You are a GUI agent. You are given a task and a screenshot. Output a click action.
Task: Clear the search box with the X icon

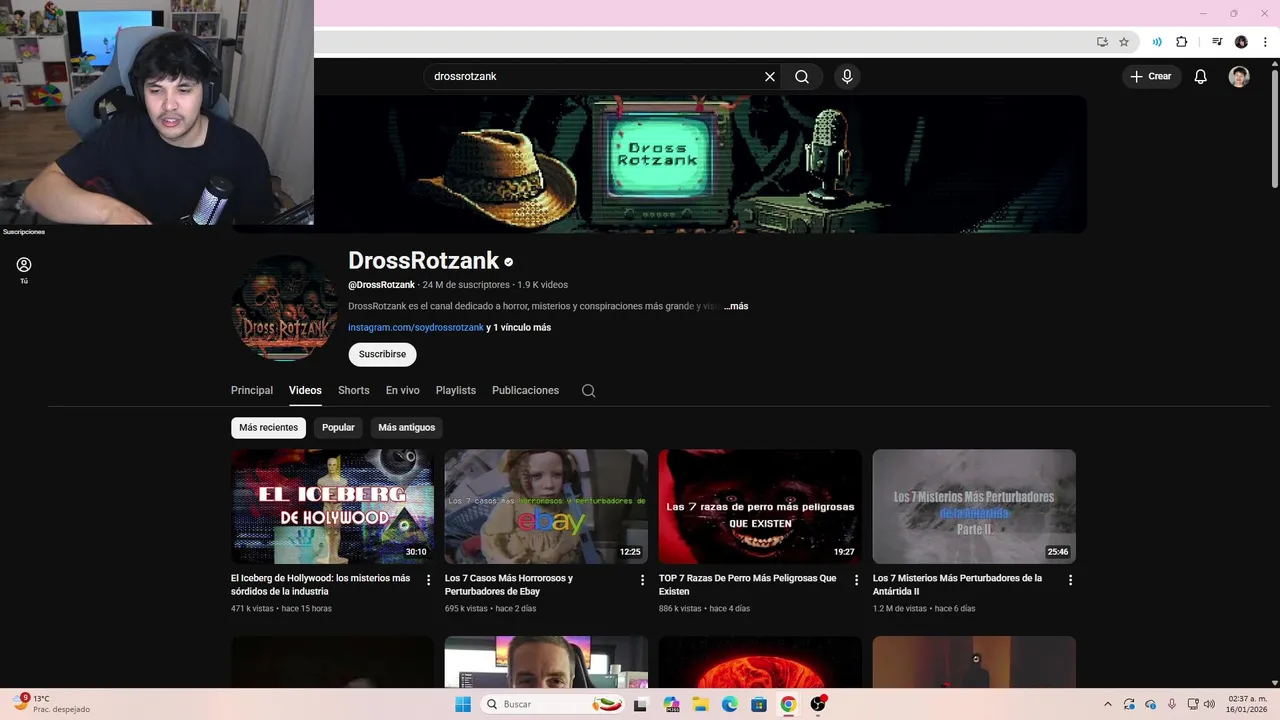point(770,77)
